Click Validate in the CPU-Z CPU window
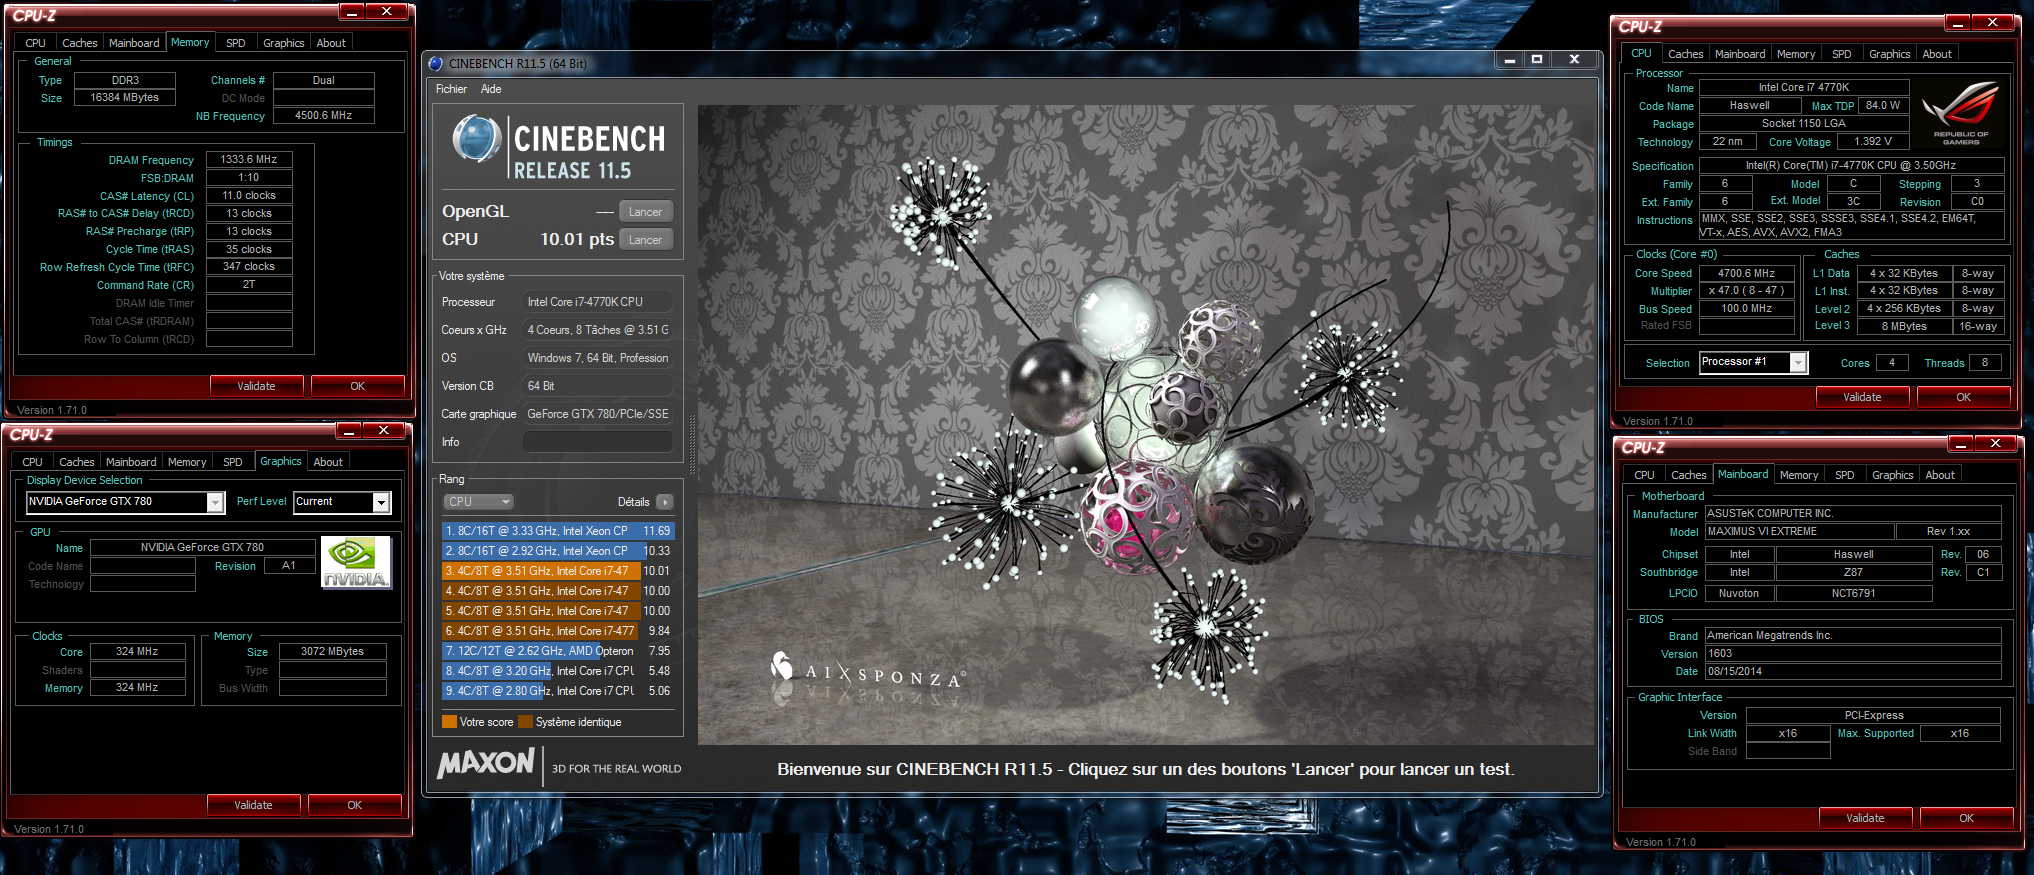This screenshot has width=2034, height=875. click(1862, 397)
